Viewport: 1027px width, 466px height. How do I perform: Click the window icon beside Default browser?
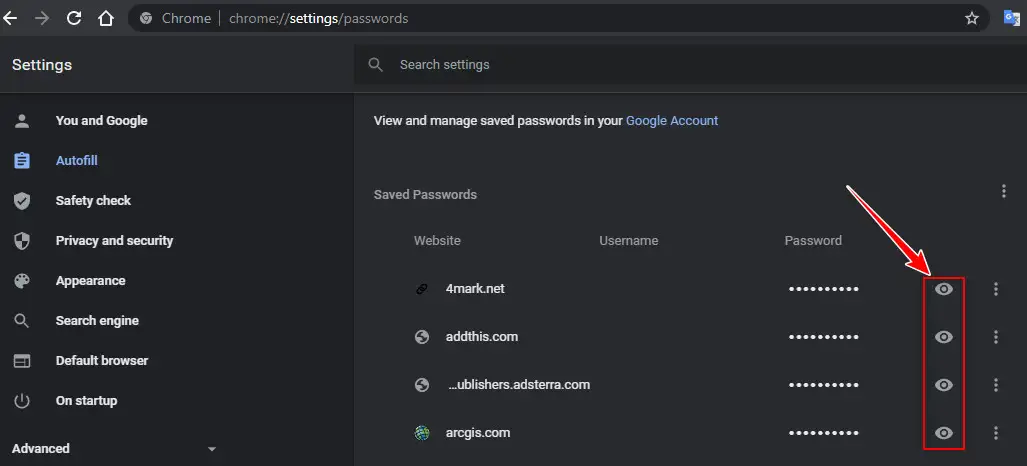point(22,360)
